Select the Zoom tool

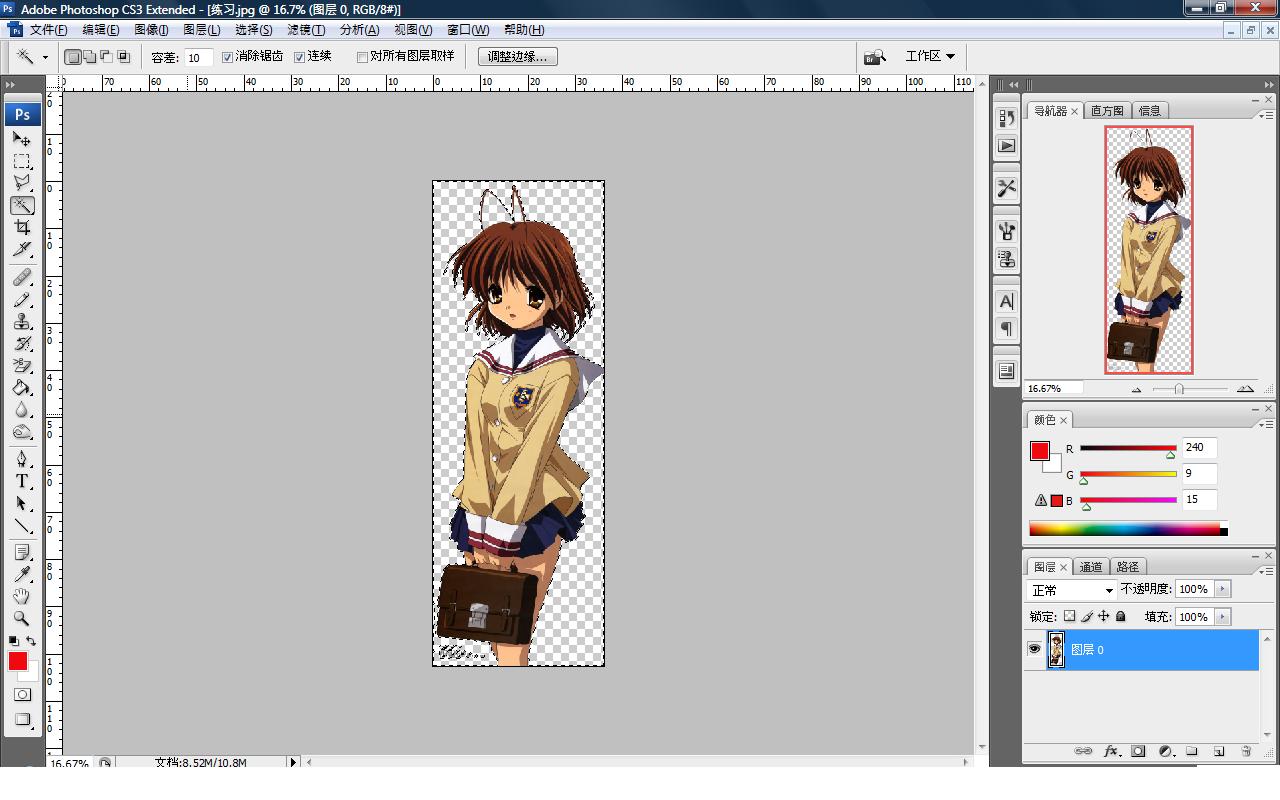point(22,618)
